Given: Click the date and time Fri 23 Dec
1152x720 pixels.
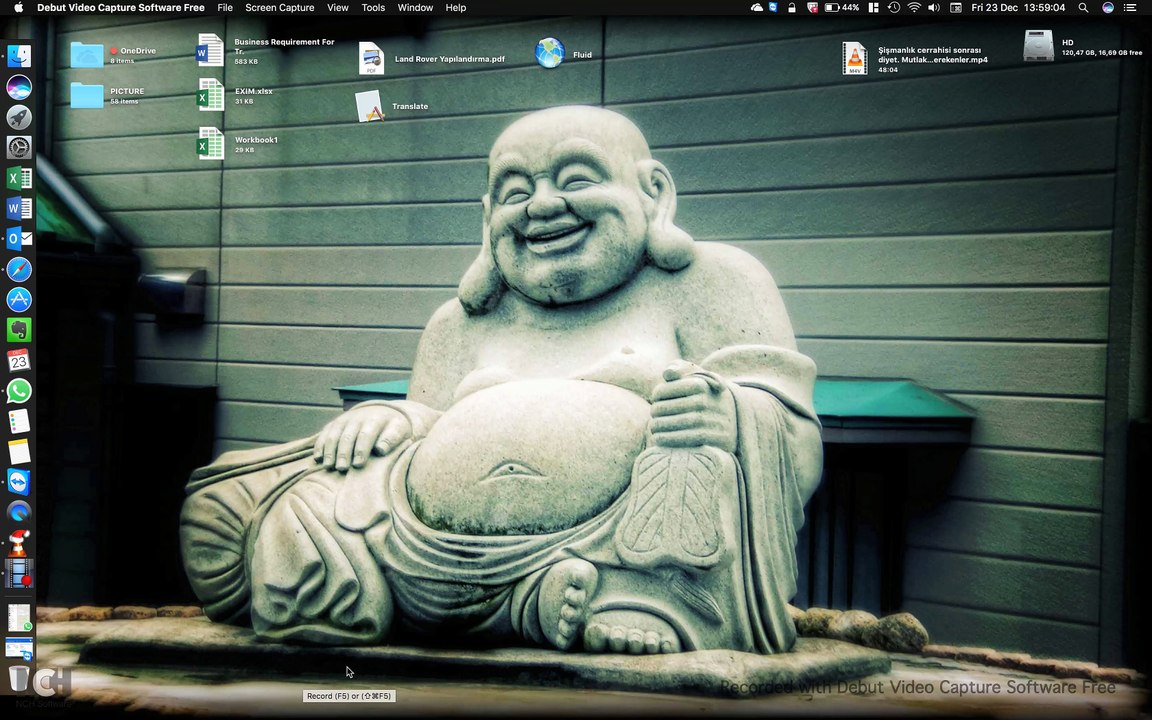Looking at the screenshot, I should point(1018,7).
